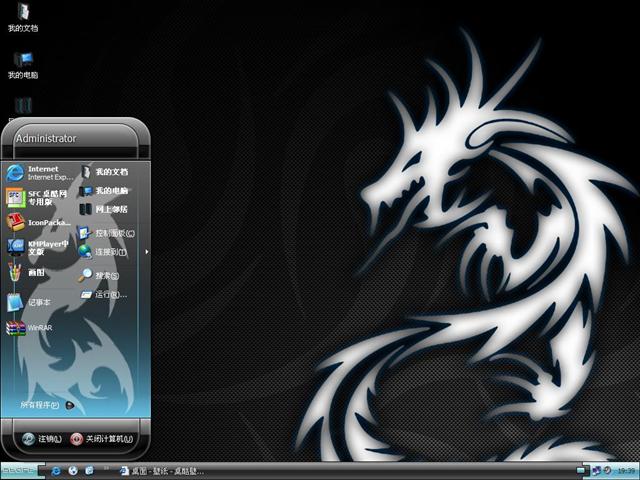Open 记事本 notepad entry

click(x=29, y=302)
